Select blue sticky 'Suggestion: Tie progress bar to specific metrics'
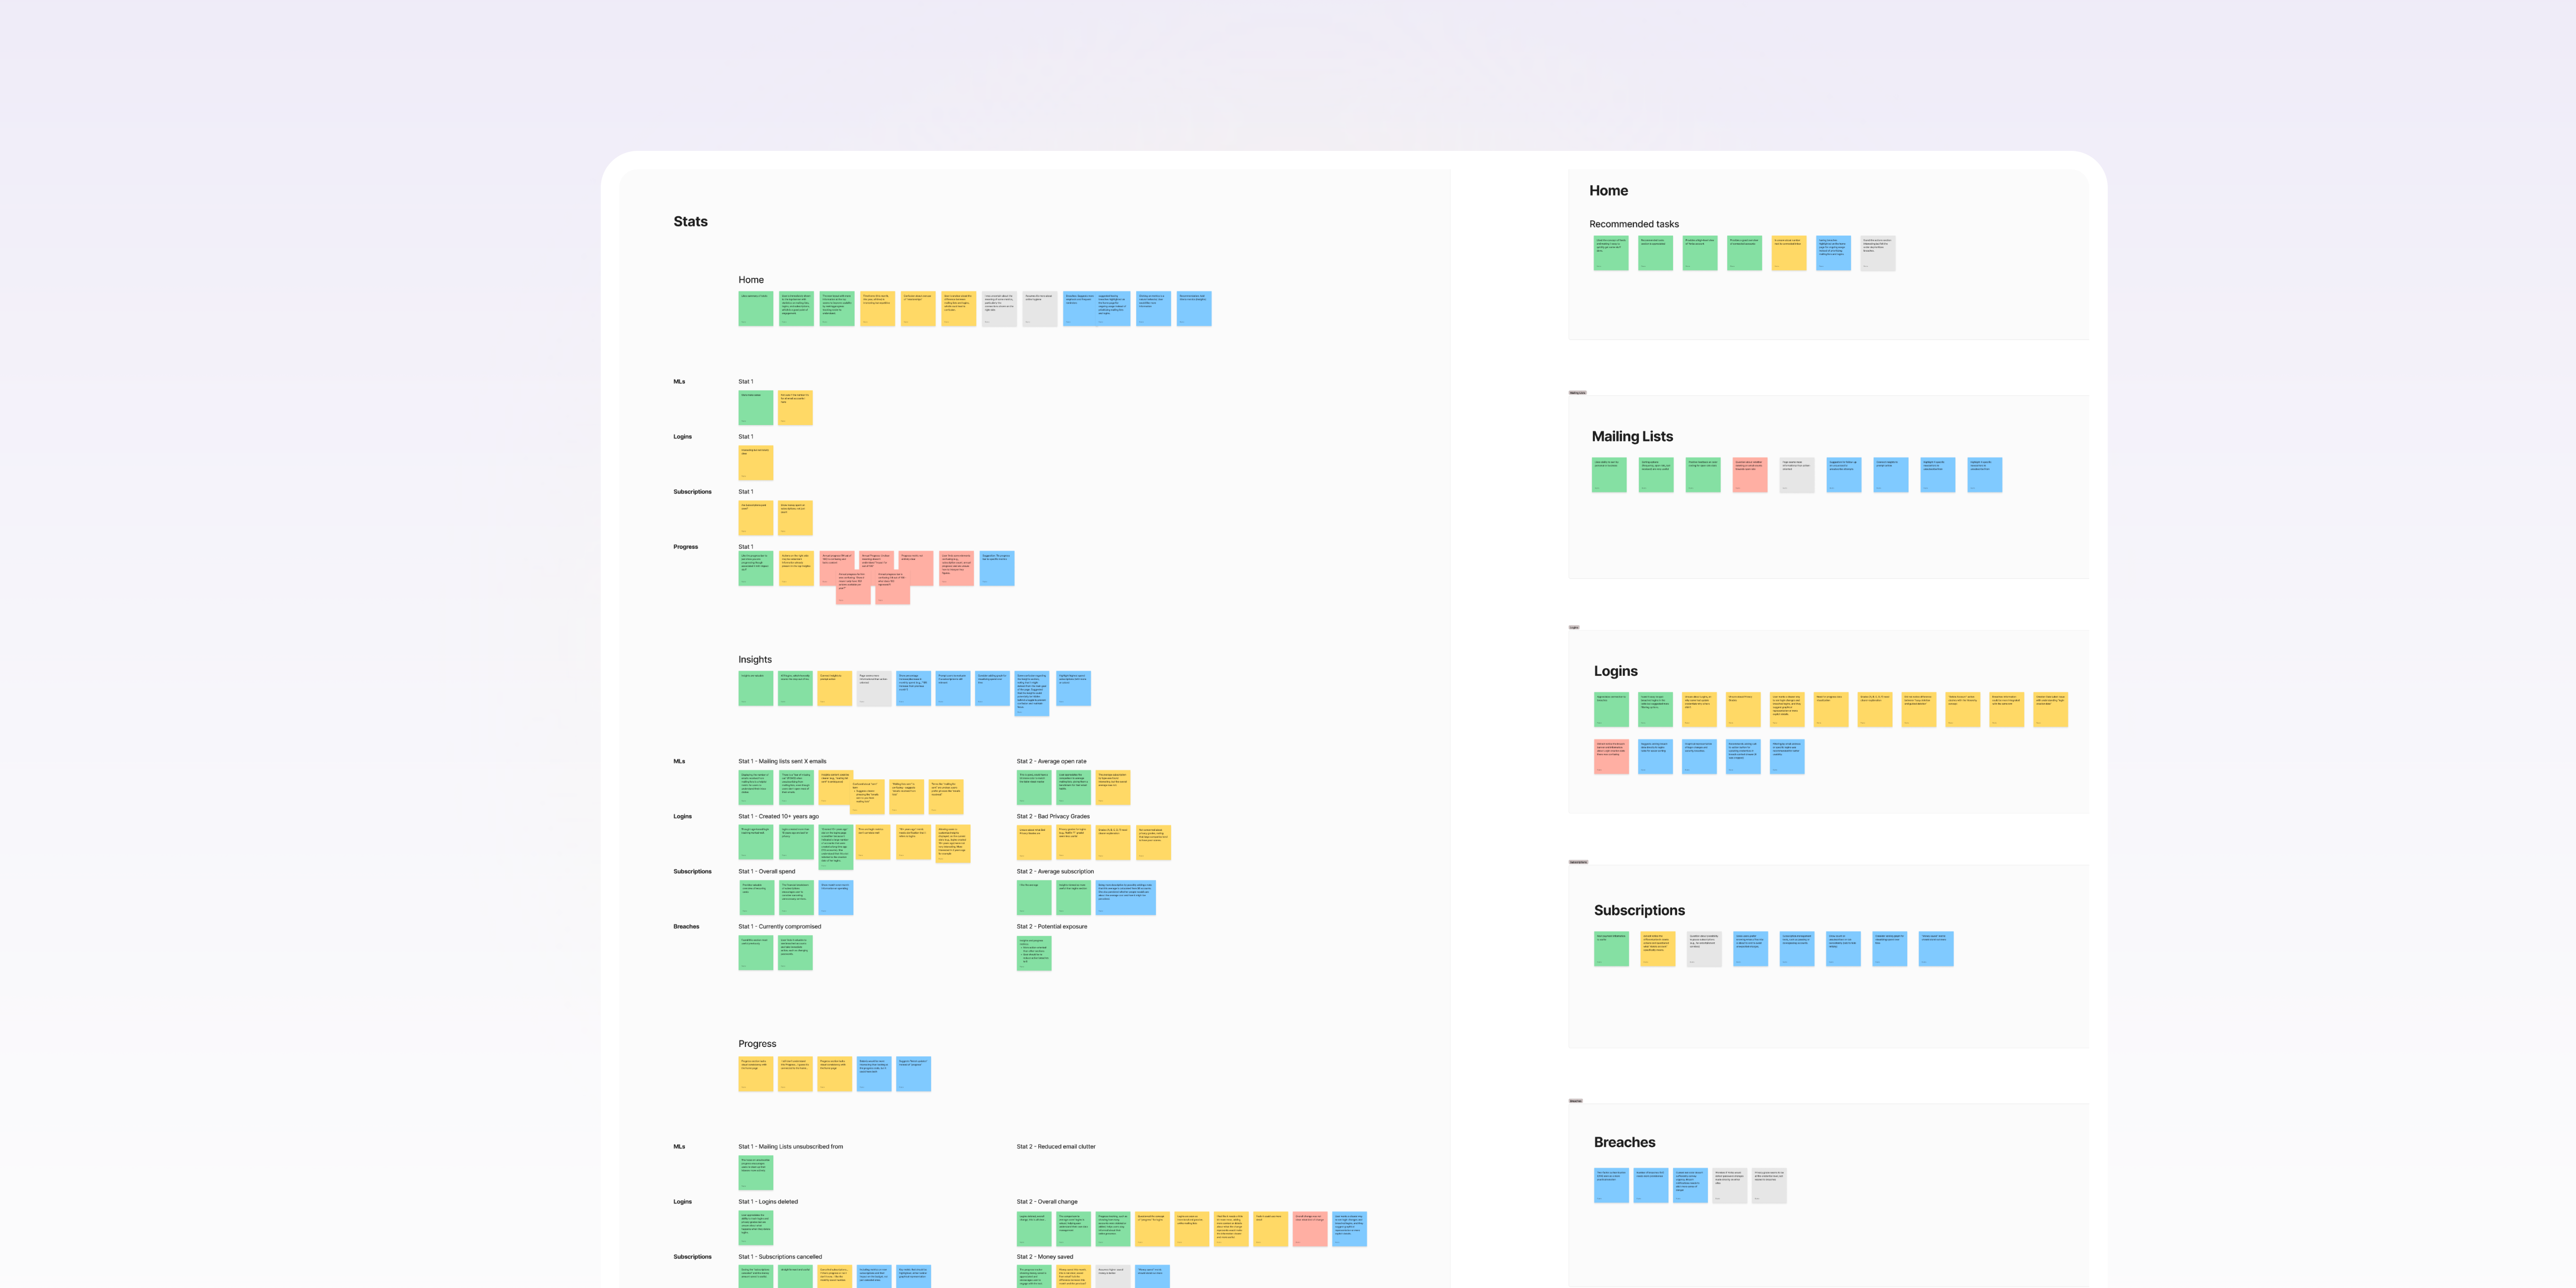The height and width of the screenshot is (1288, 2576). (997, 569)
